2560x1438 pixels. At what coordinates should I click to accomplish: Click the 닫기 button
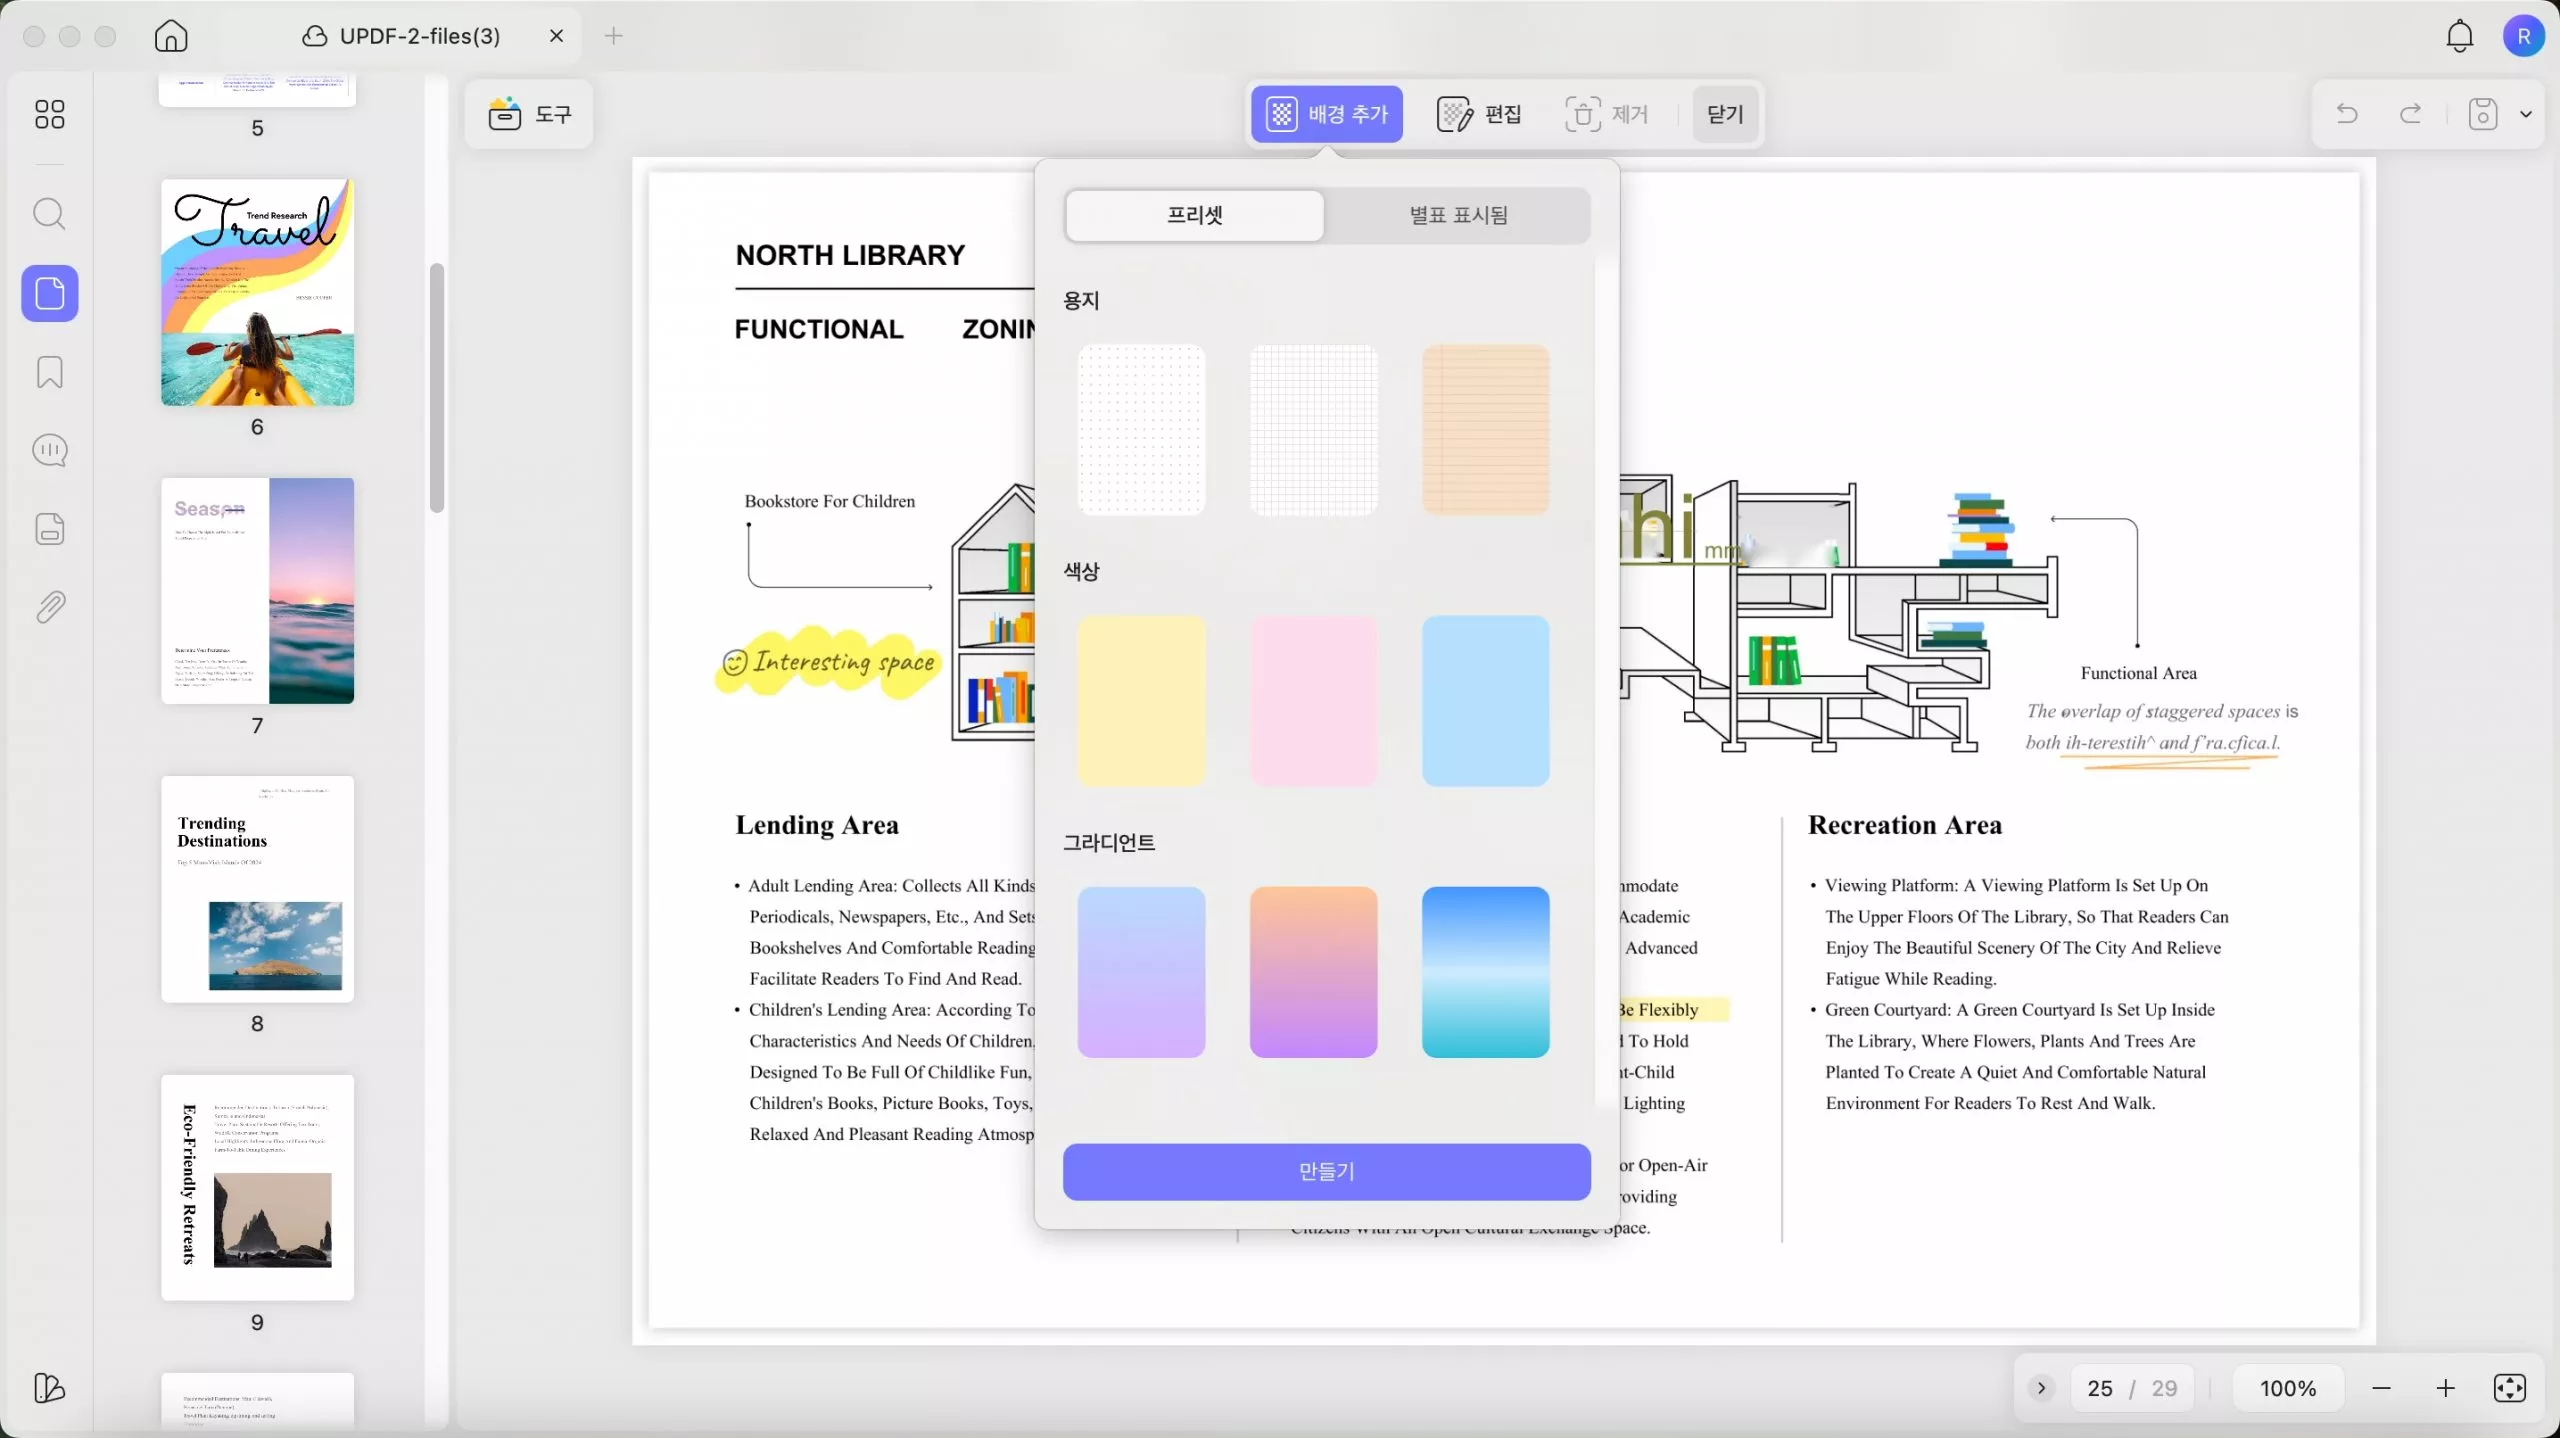[1725, 114]
